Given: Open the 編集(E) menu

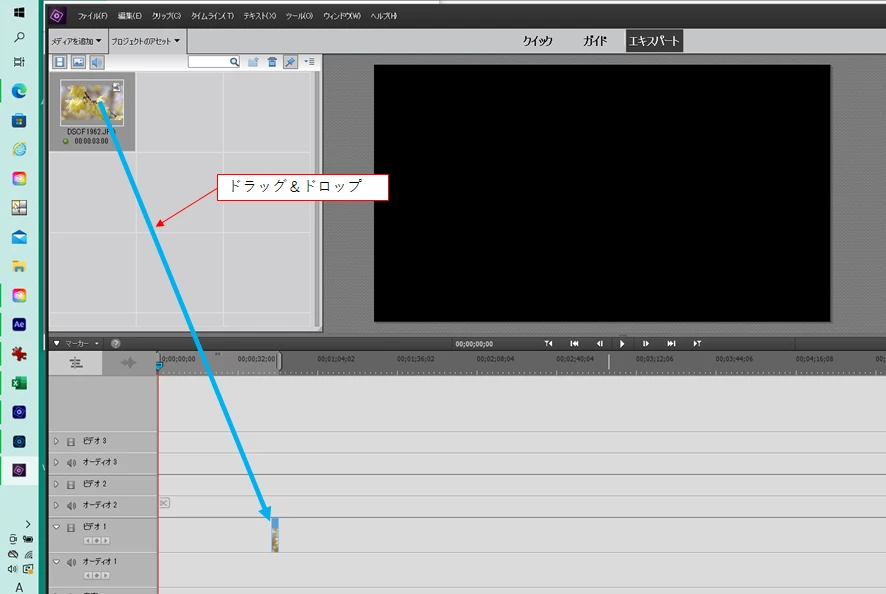Looking at the screenshot, I should (x=130, y=16).
